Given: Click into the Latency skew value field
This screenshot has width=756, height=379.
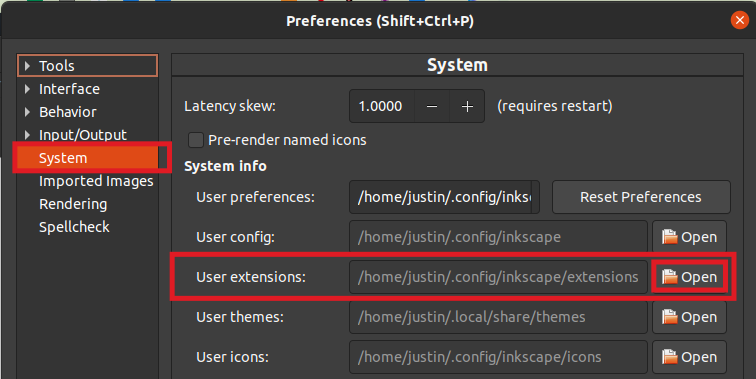Looking at the screenshot, I should (382, 106).
